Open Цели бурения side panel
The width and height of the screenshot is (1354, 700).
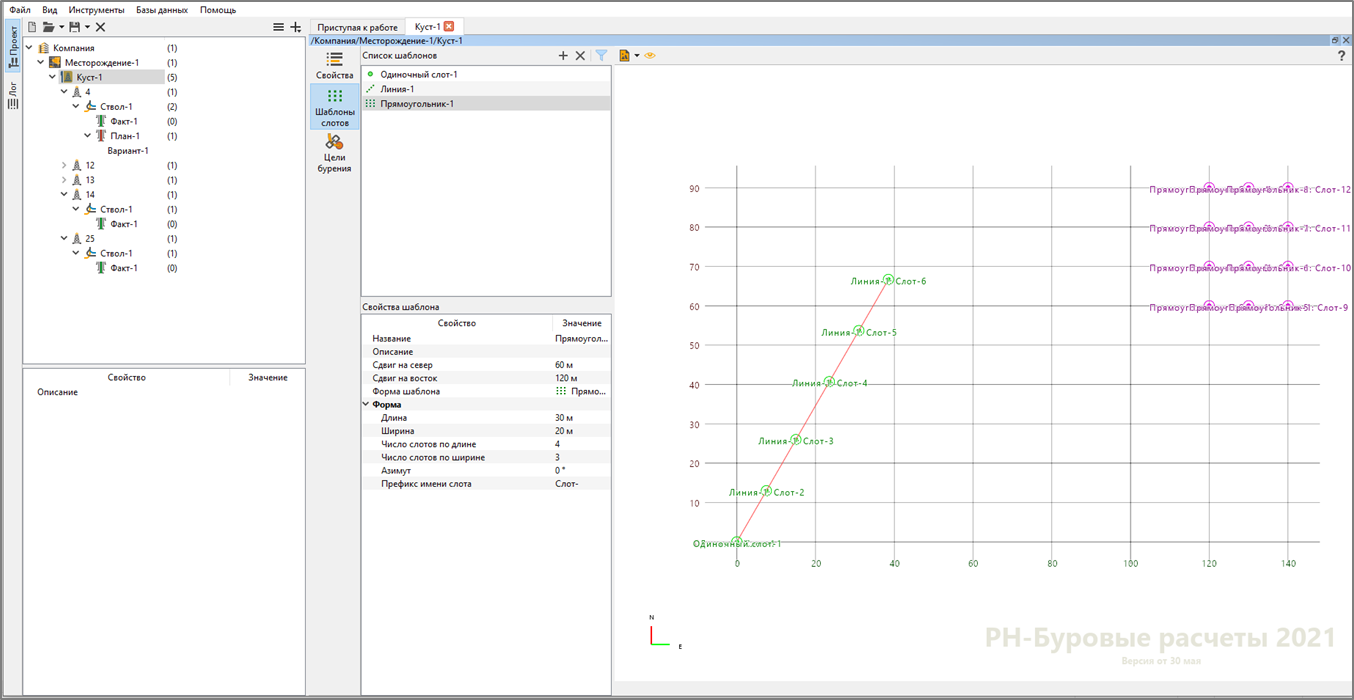(335, 154)
